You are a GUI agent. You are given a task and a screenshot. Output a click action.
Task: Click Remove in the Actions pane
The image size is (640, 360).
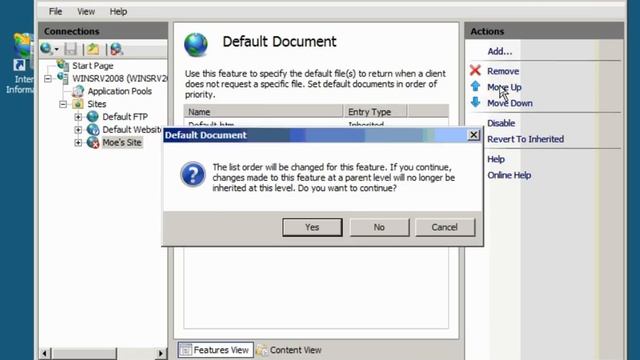coord(503,71)
